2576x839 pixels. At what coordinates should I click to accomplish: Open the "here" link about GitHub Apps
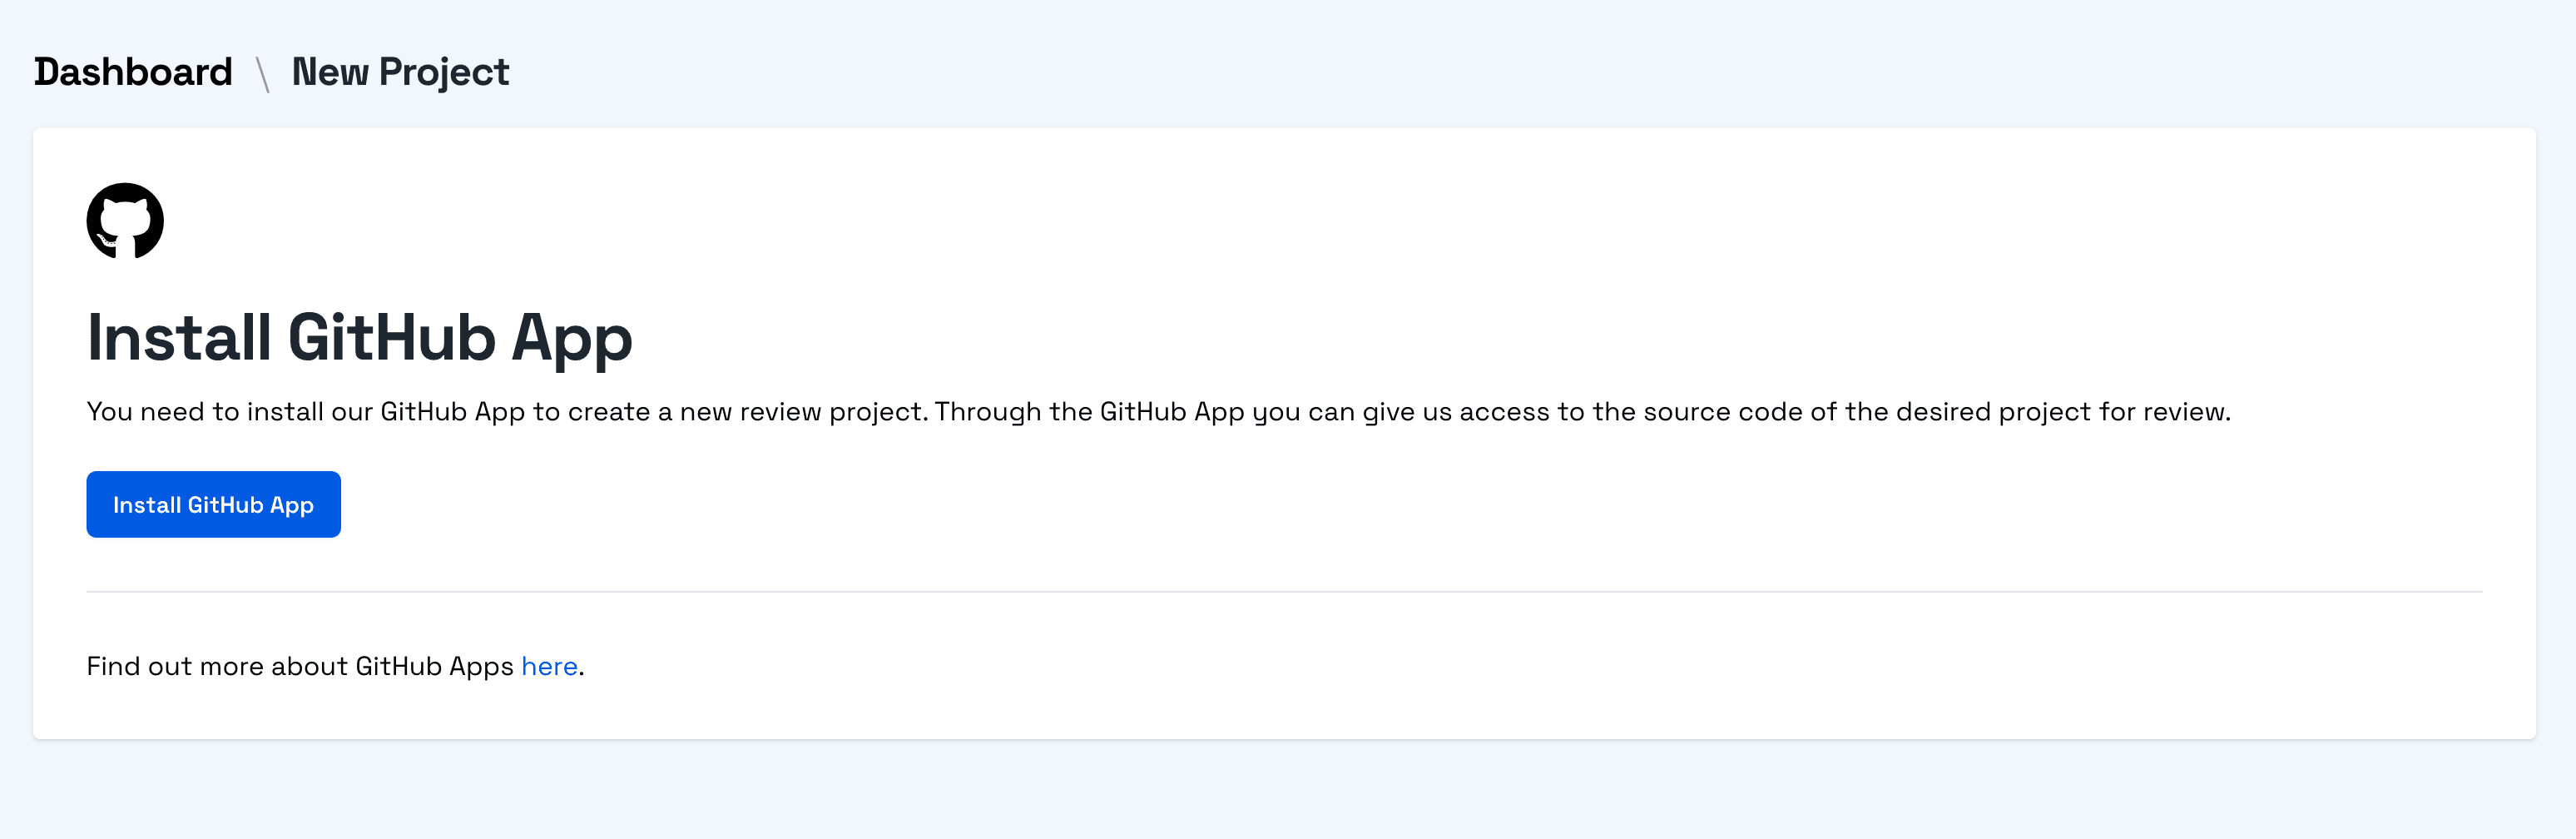coord(549,666)
